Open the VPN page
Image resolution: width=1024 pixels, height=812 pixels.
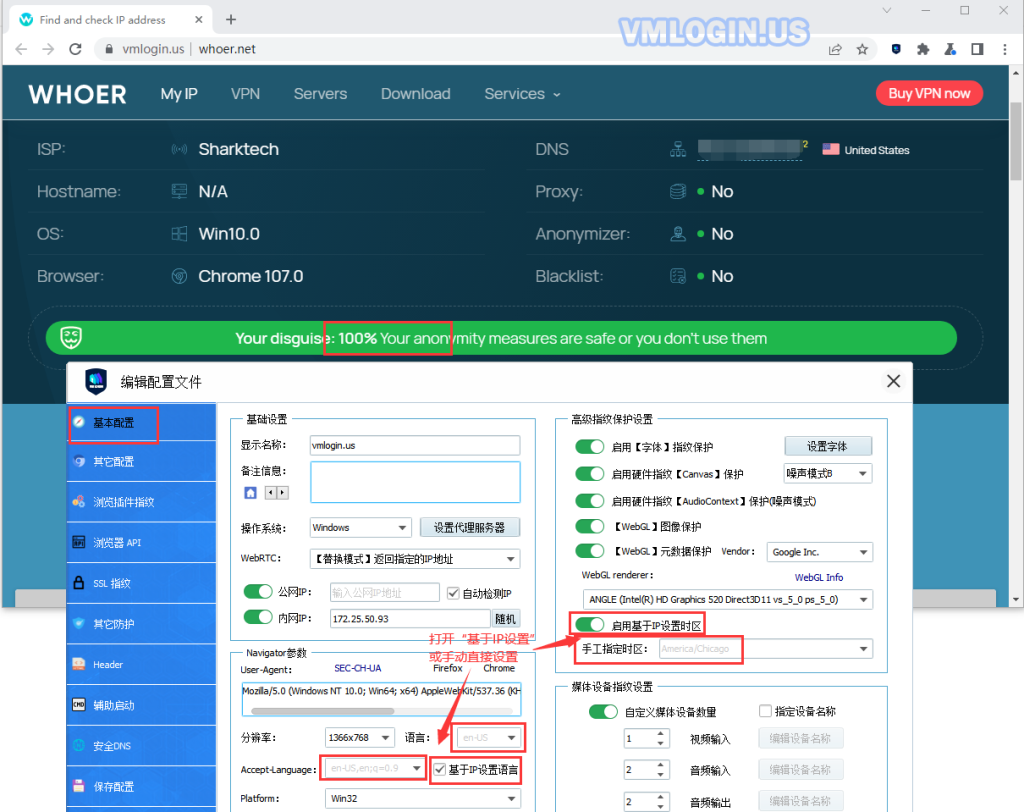tap(246, 94)
